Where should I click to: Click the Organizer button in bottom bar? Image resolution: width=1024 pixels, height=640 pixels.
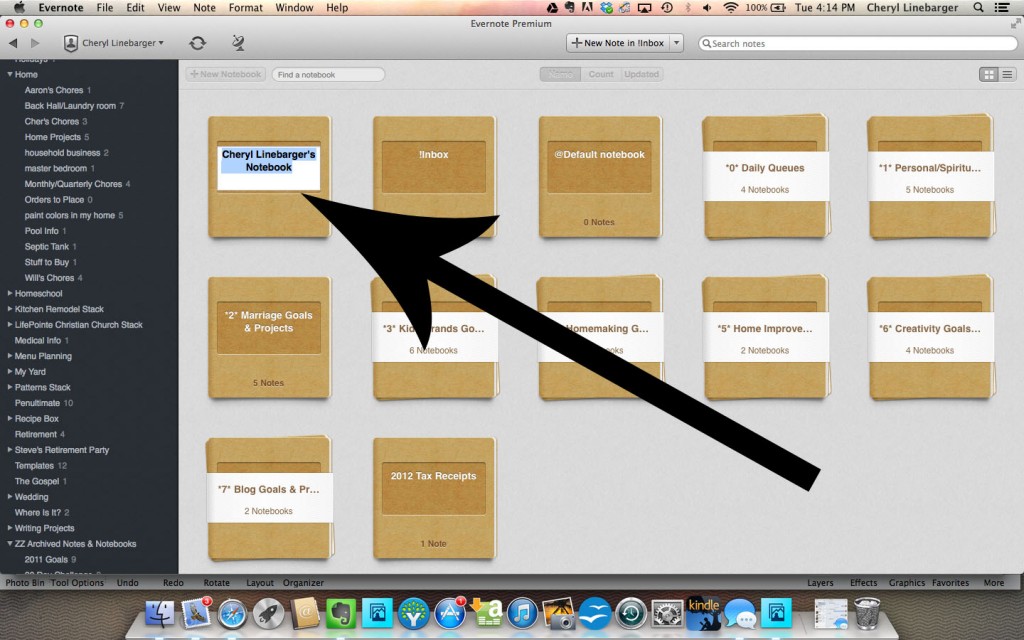click(303, 583)
